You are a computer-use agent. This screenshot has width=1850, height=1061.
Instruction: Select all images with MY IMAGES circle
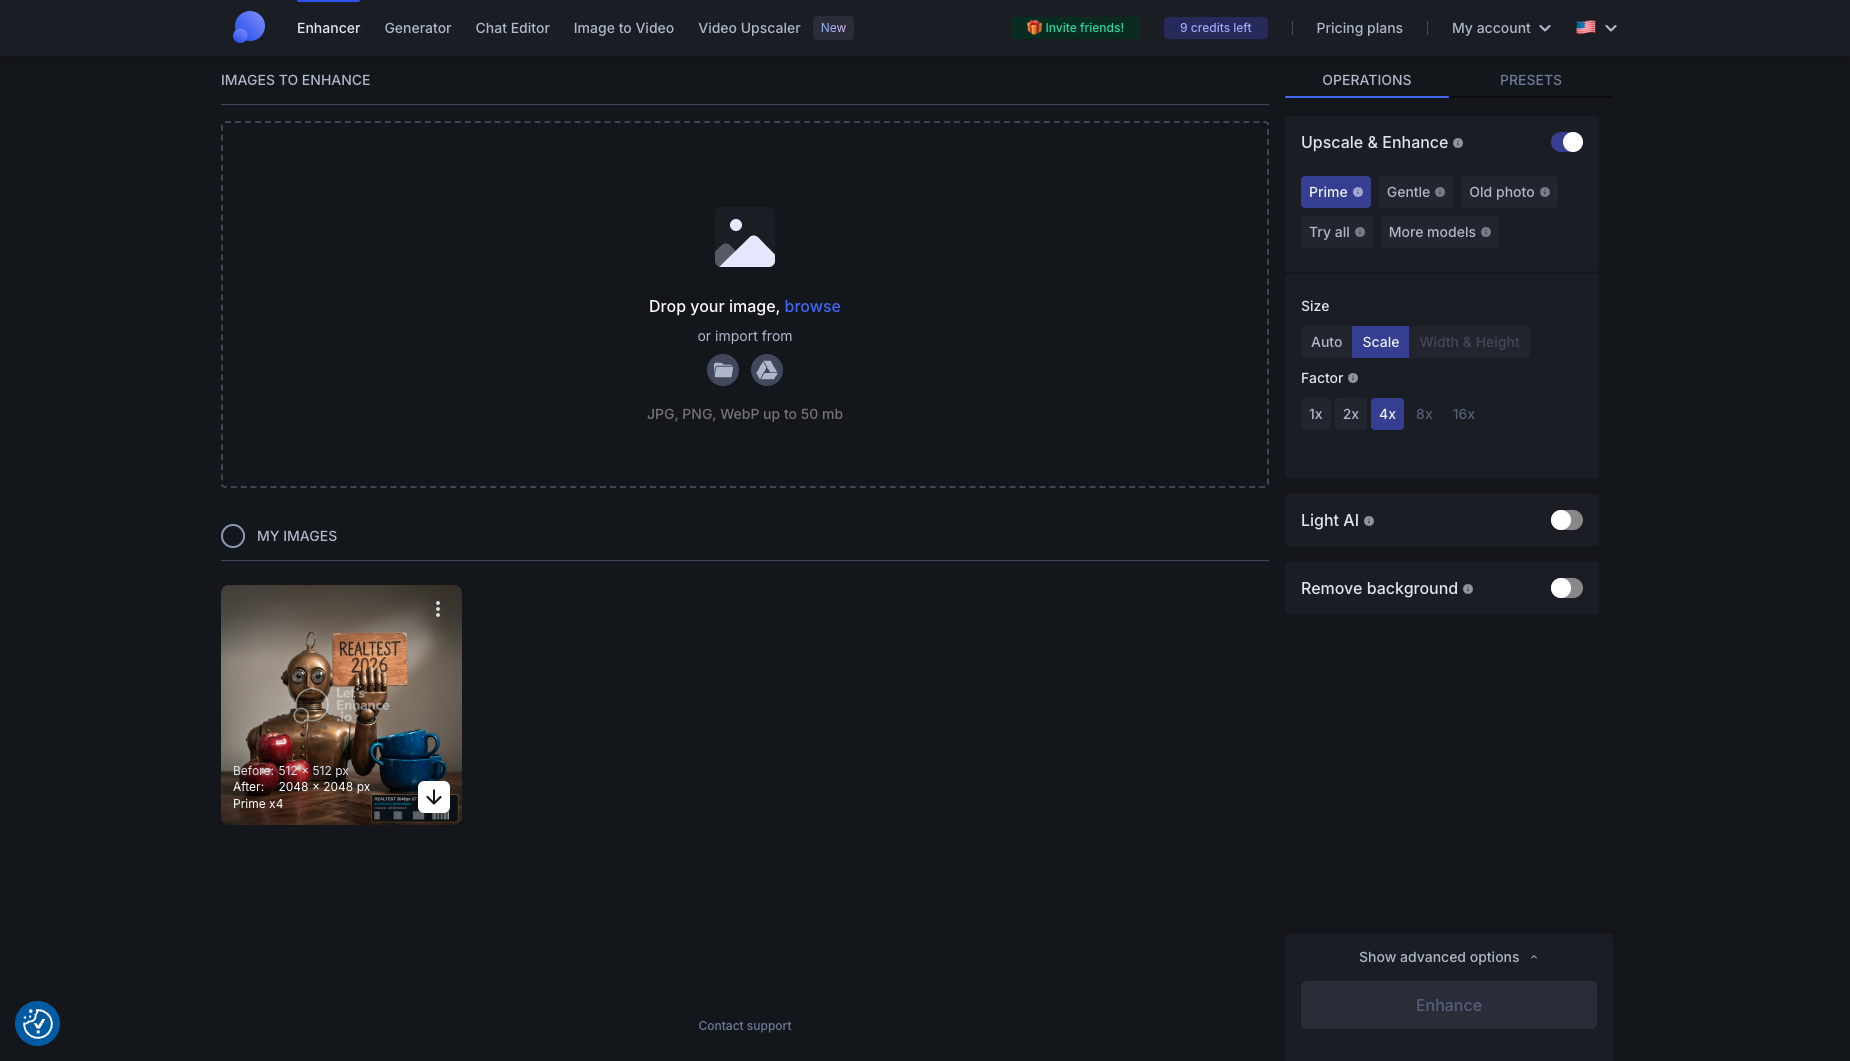tap(233, 536)
